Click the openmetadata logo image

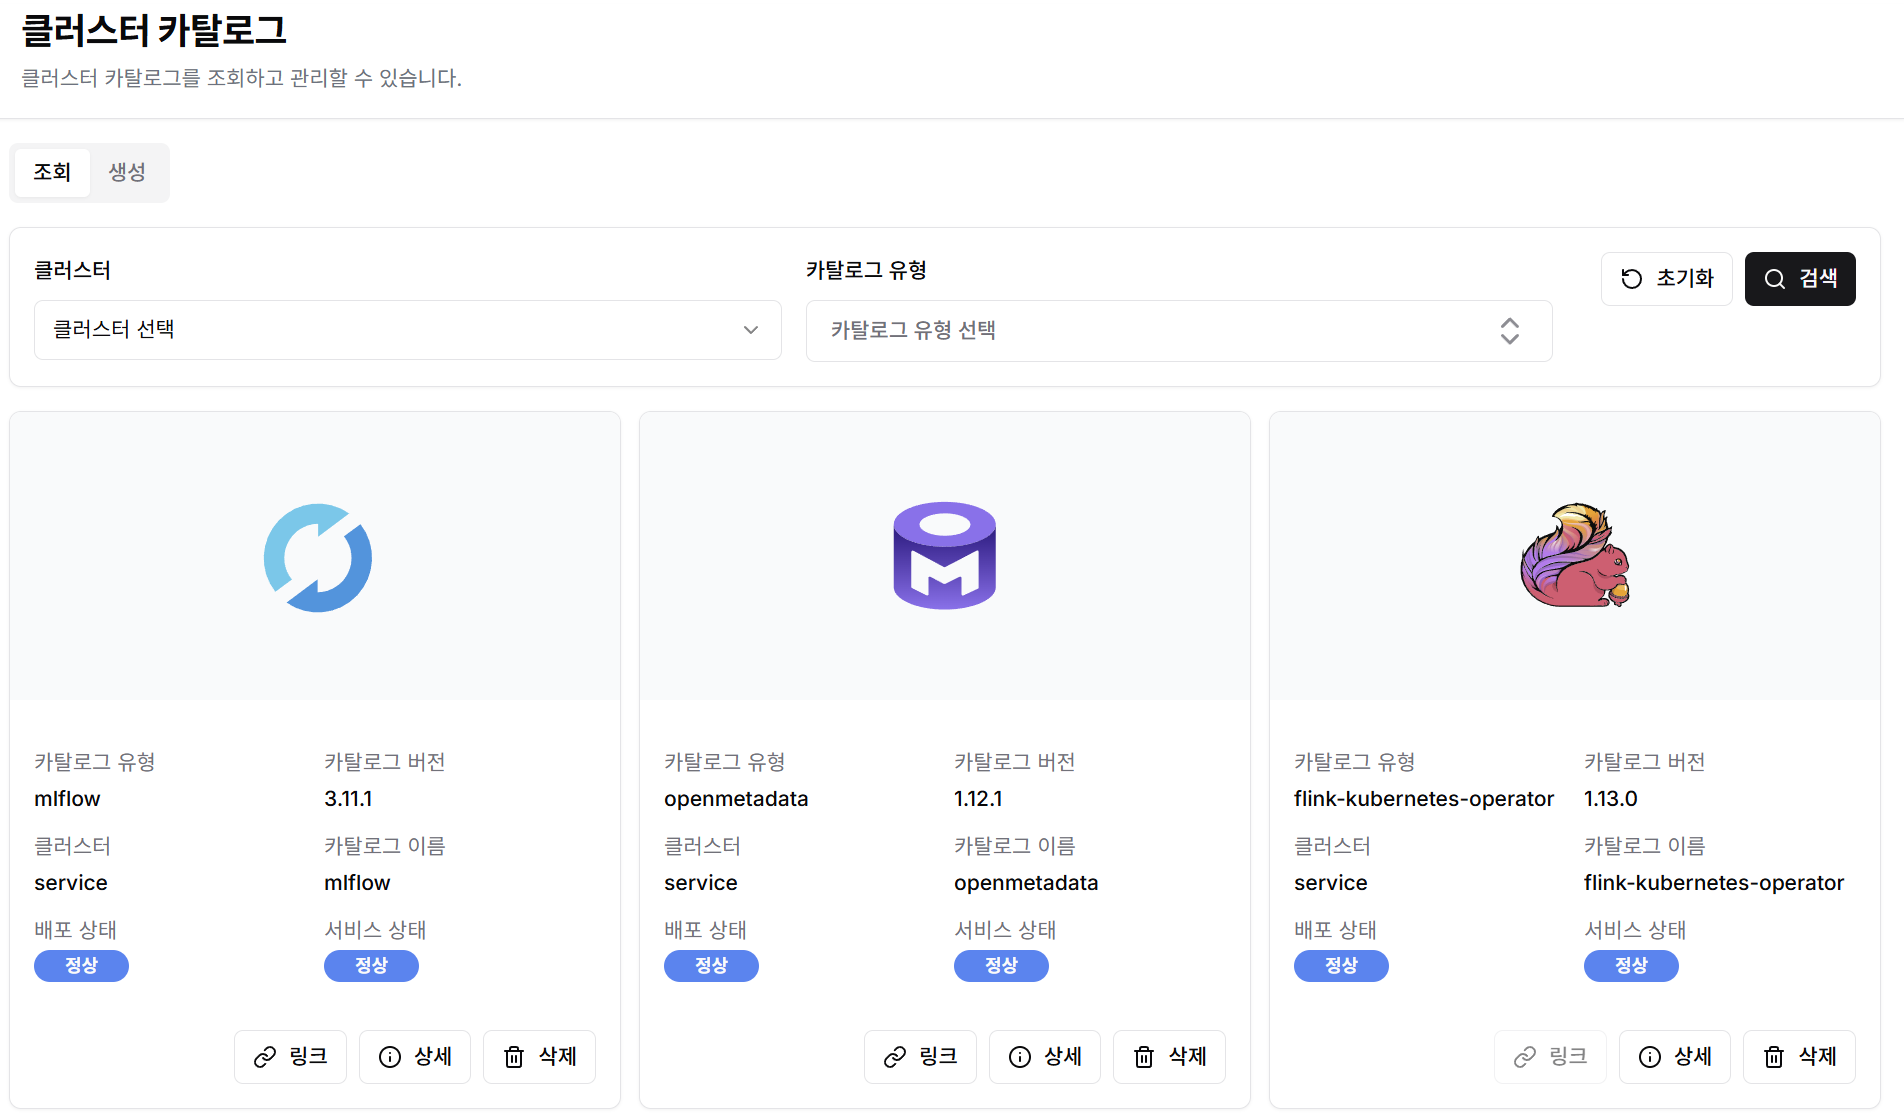tap(945, 556)
